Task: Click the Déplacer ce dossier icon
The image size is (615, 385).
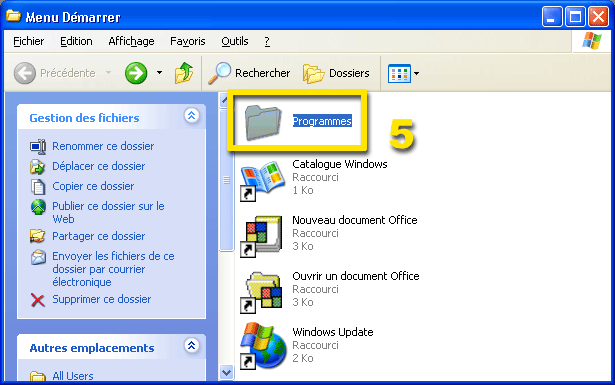Action: coord(38,167)
